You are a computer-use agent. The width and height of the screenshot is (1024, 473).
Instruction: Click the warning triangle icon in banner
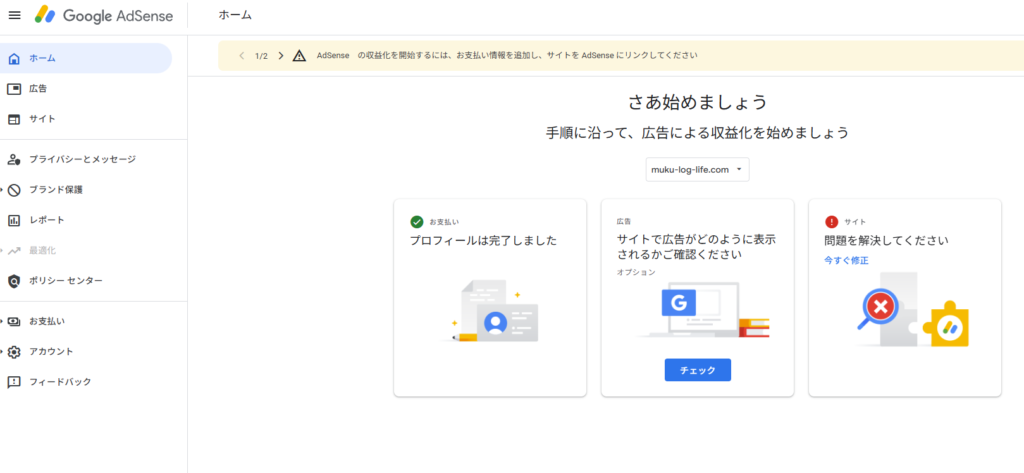pos(299,56)
